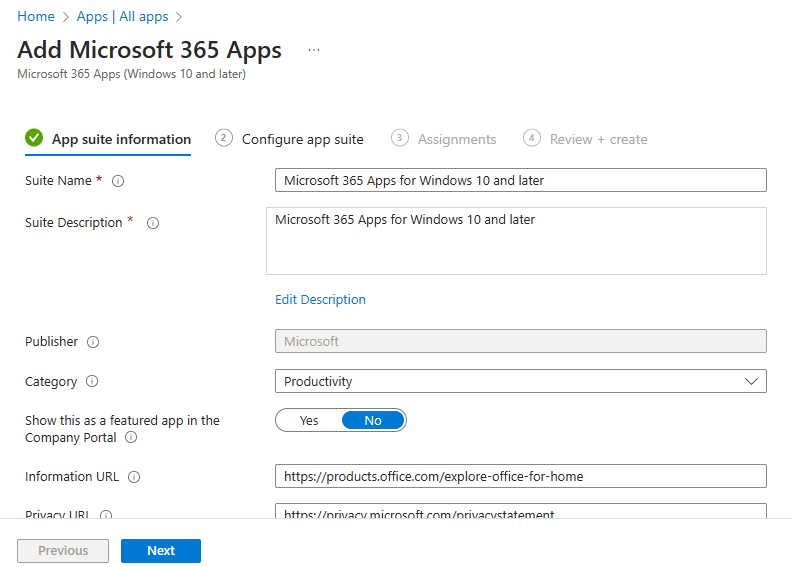Click the info icon beside Suite Description
This screenshot has height=567, width=792.
(153, 223)
